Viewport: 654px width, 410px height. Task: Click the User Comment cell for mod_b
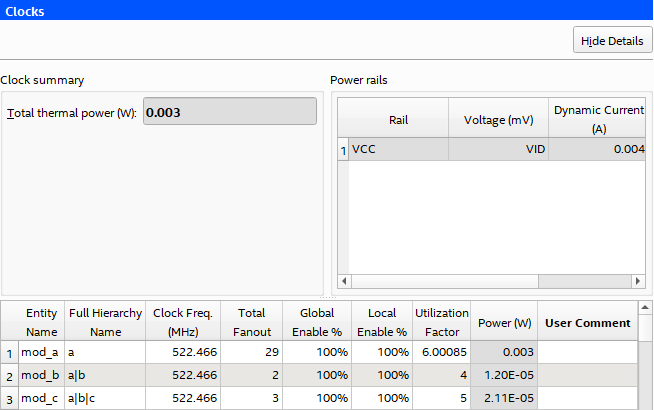[x=587, y=375]
